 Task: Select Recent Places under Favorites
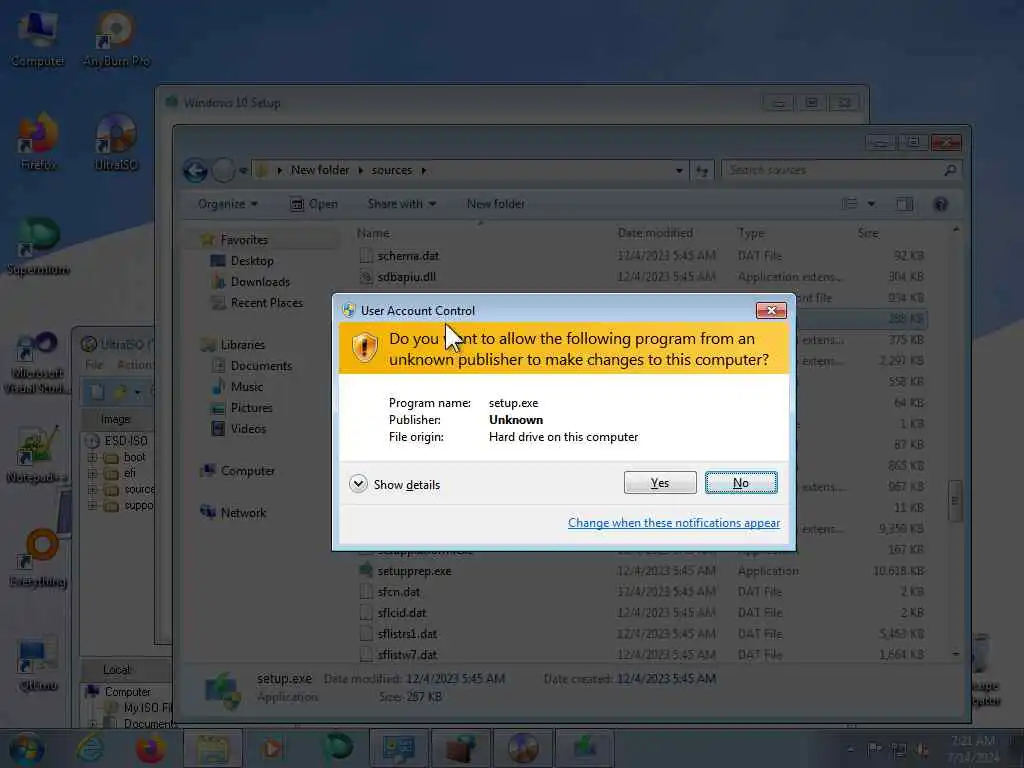tap(266, 302)
